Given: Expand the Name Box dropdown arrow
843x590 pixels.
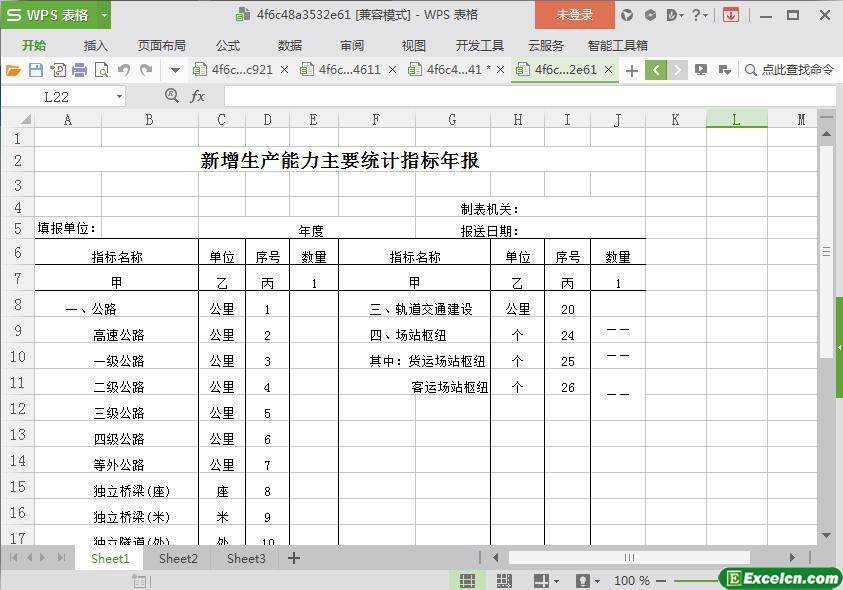Looking at the screenshot, I should [x=119, y=97].
